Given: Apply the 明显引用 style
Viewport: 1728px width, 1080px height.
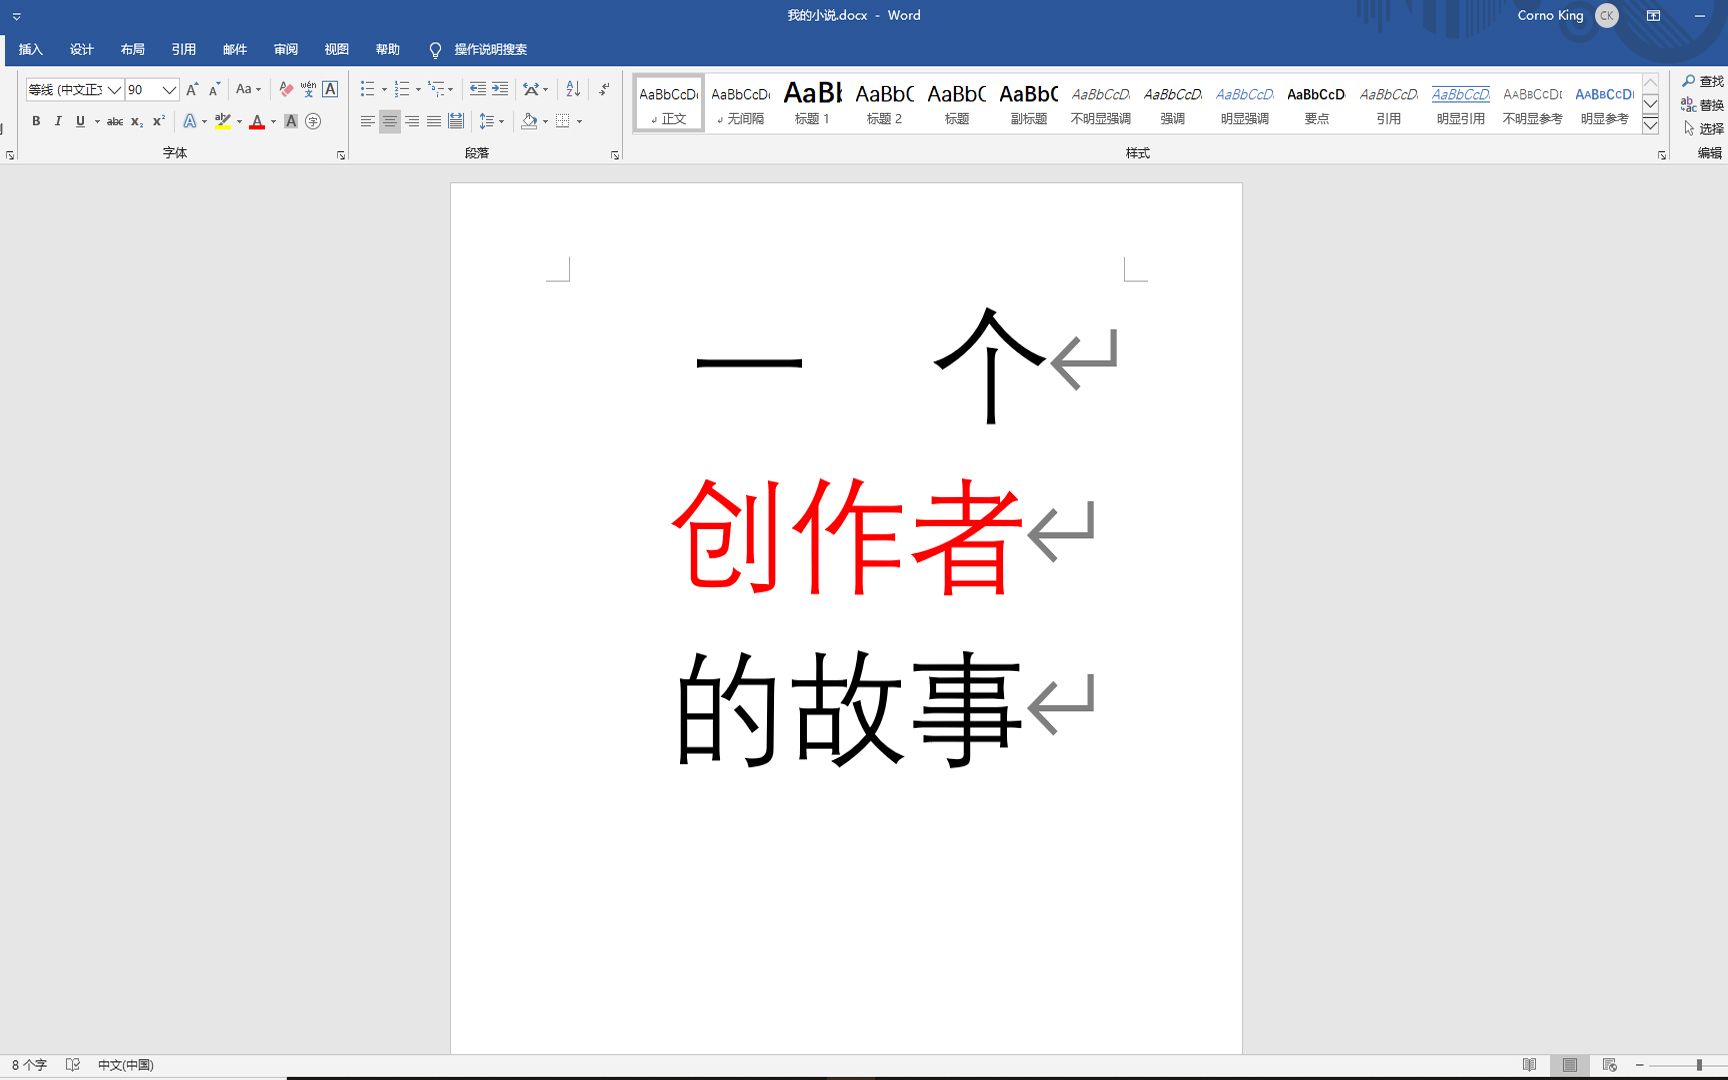Looking at the screenshot, I should [x=1461, y=103].
